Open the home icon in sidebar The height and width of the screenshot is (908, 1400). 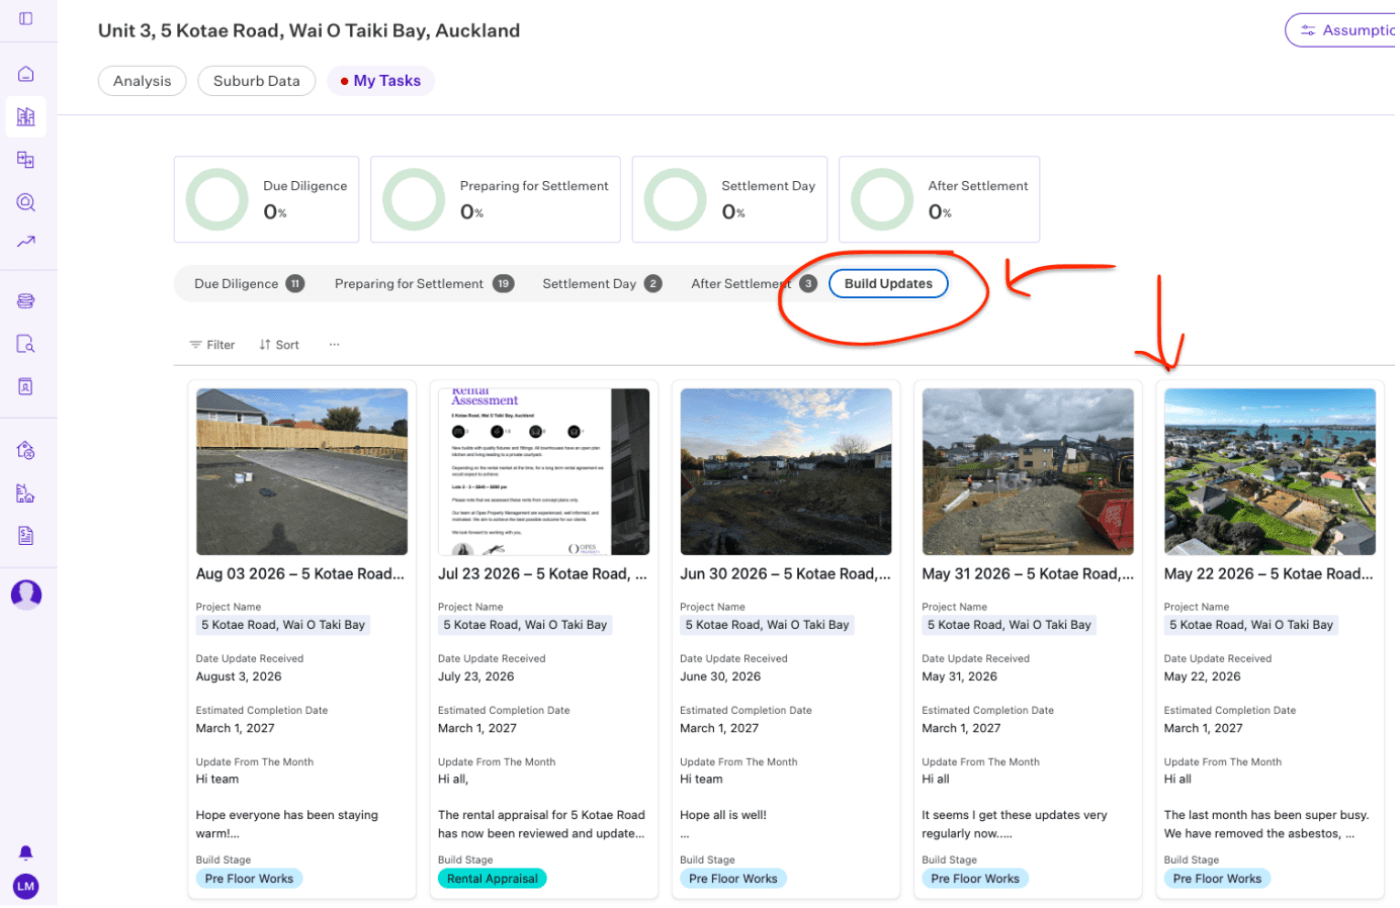click(x=26, y=74)
